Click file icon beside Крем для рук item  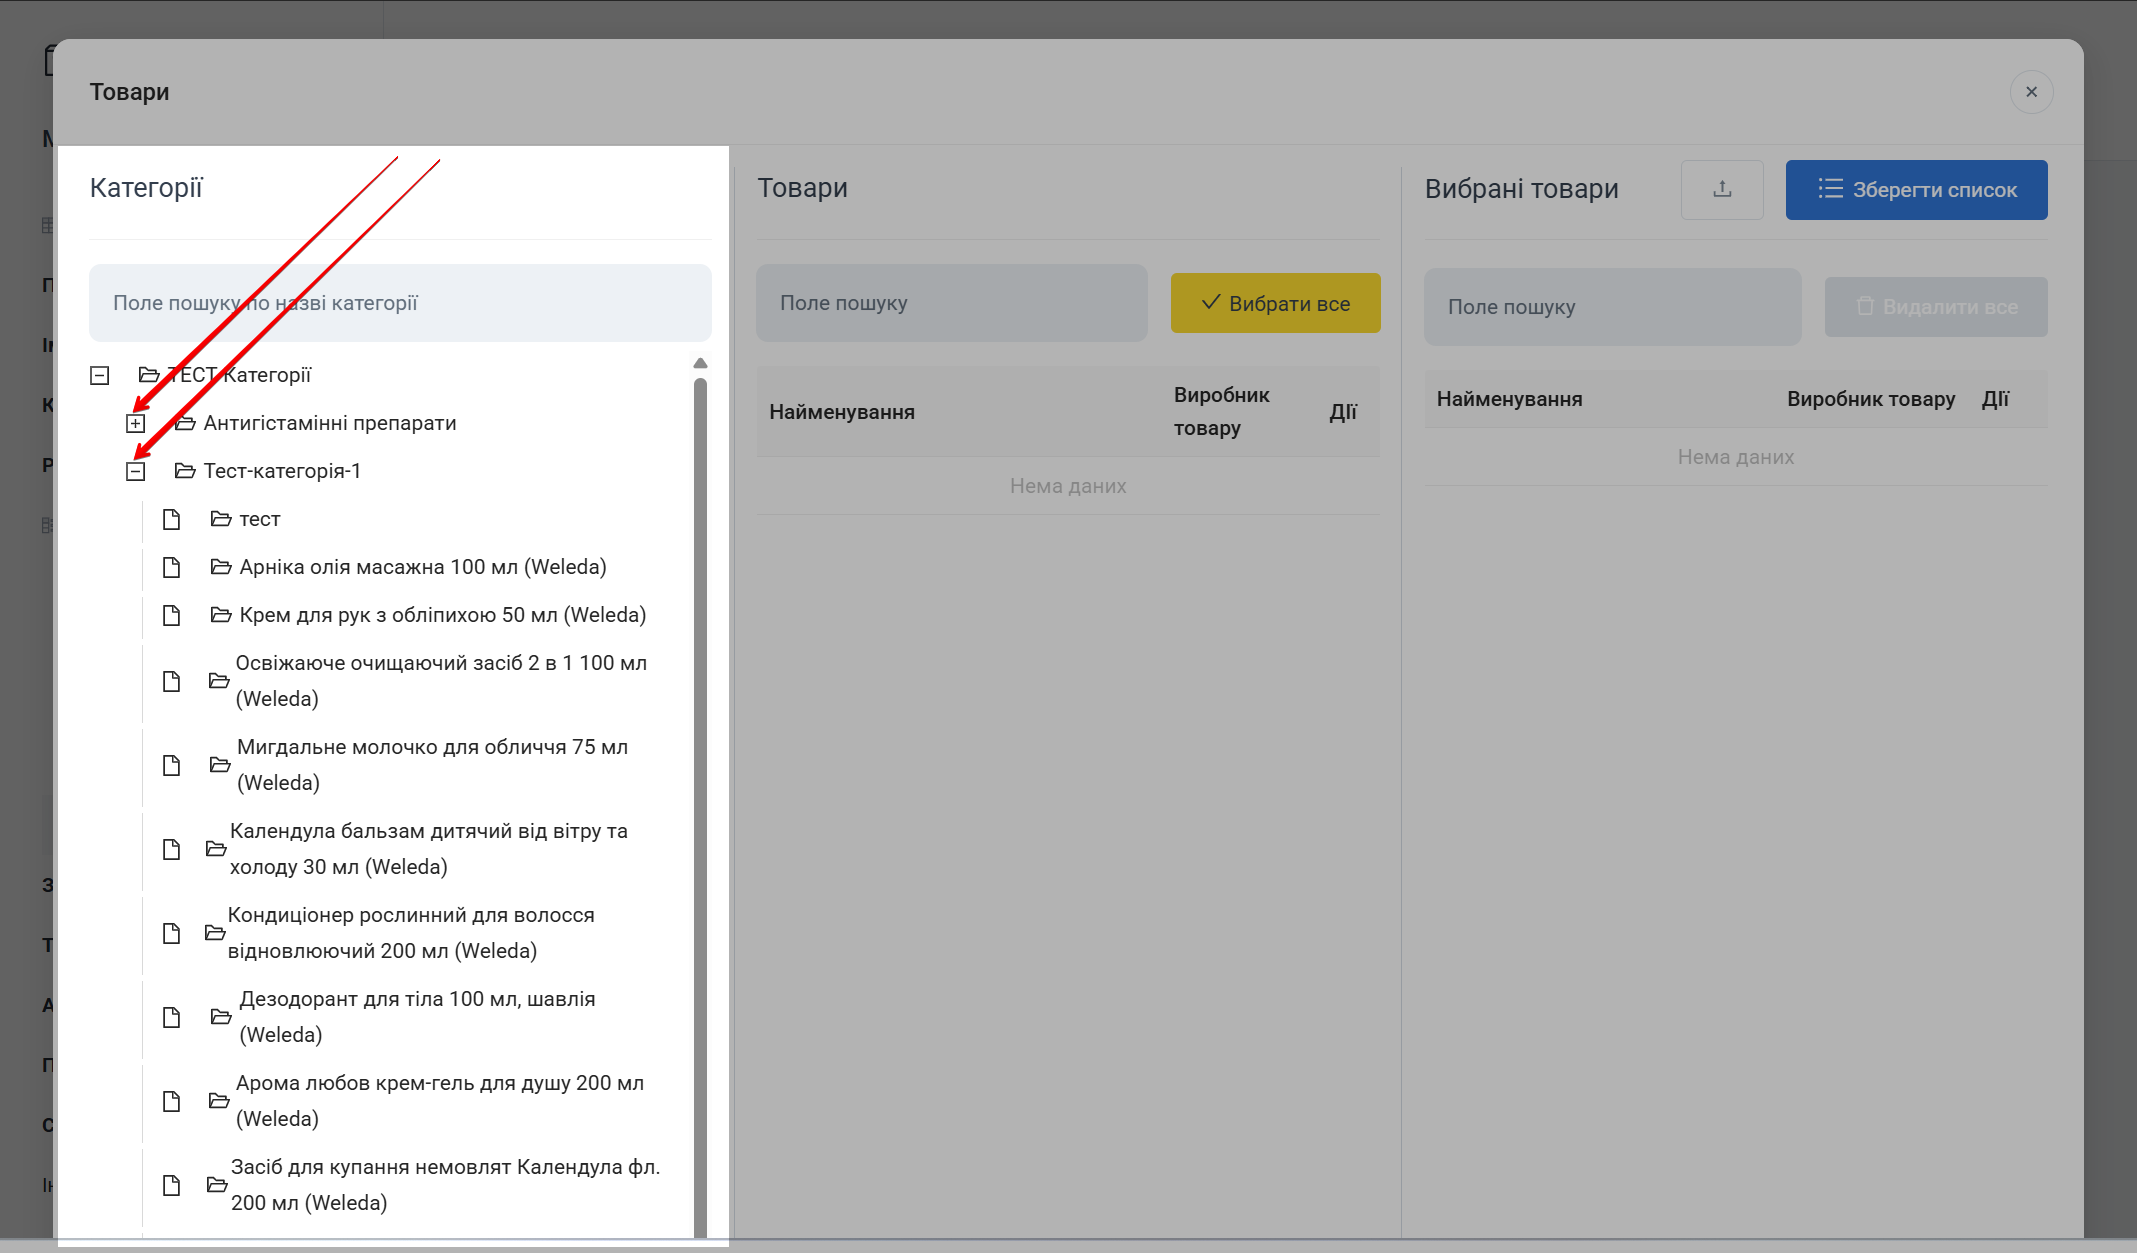pyautogui.click(x=172, y=615)
